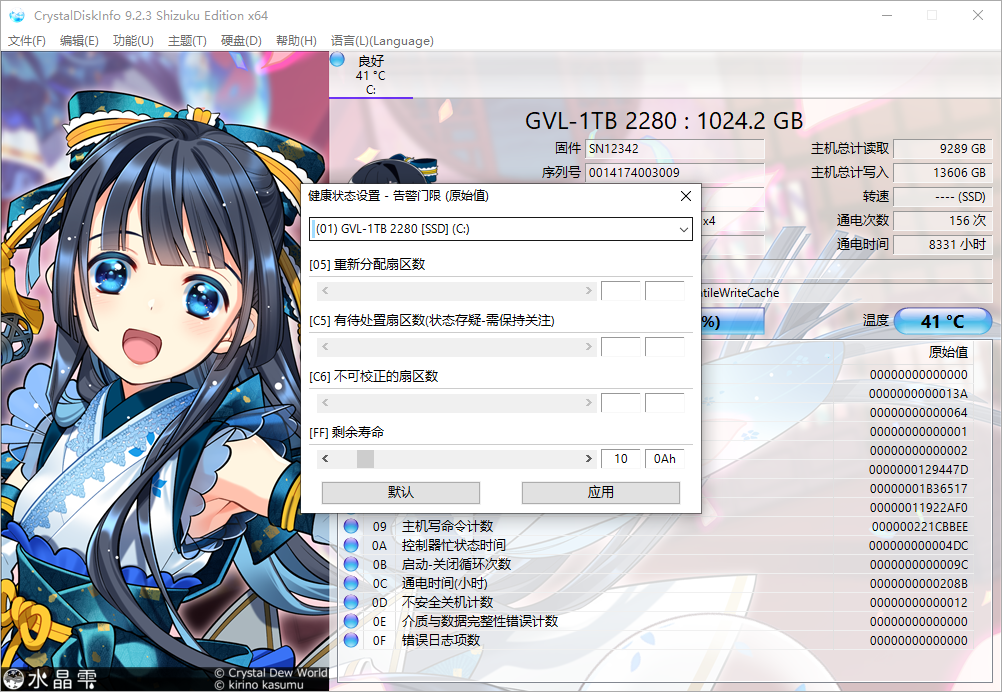Screen dimensions: 1002x692
Task: Open the 编辑(E) menu
Action: click(x=79, y=41)
